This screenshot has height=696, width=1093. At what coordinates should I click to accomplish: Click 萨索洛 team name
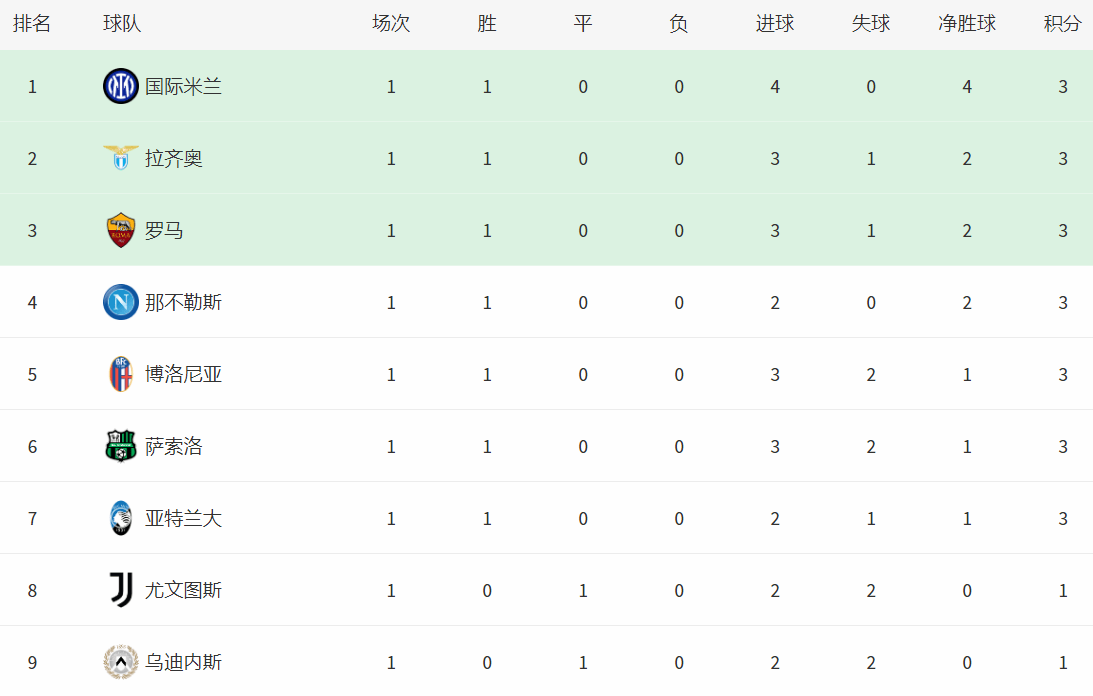click(174, 446)
